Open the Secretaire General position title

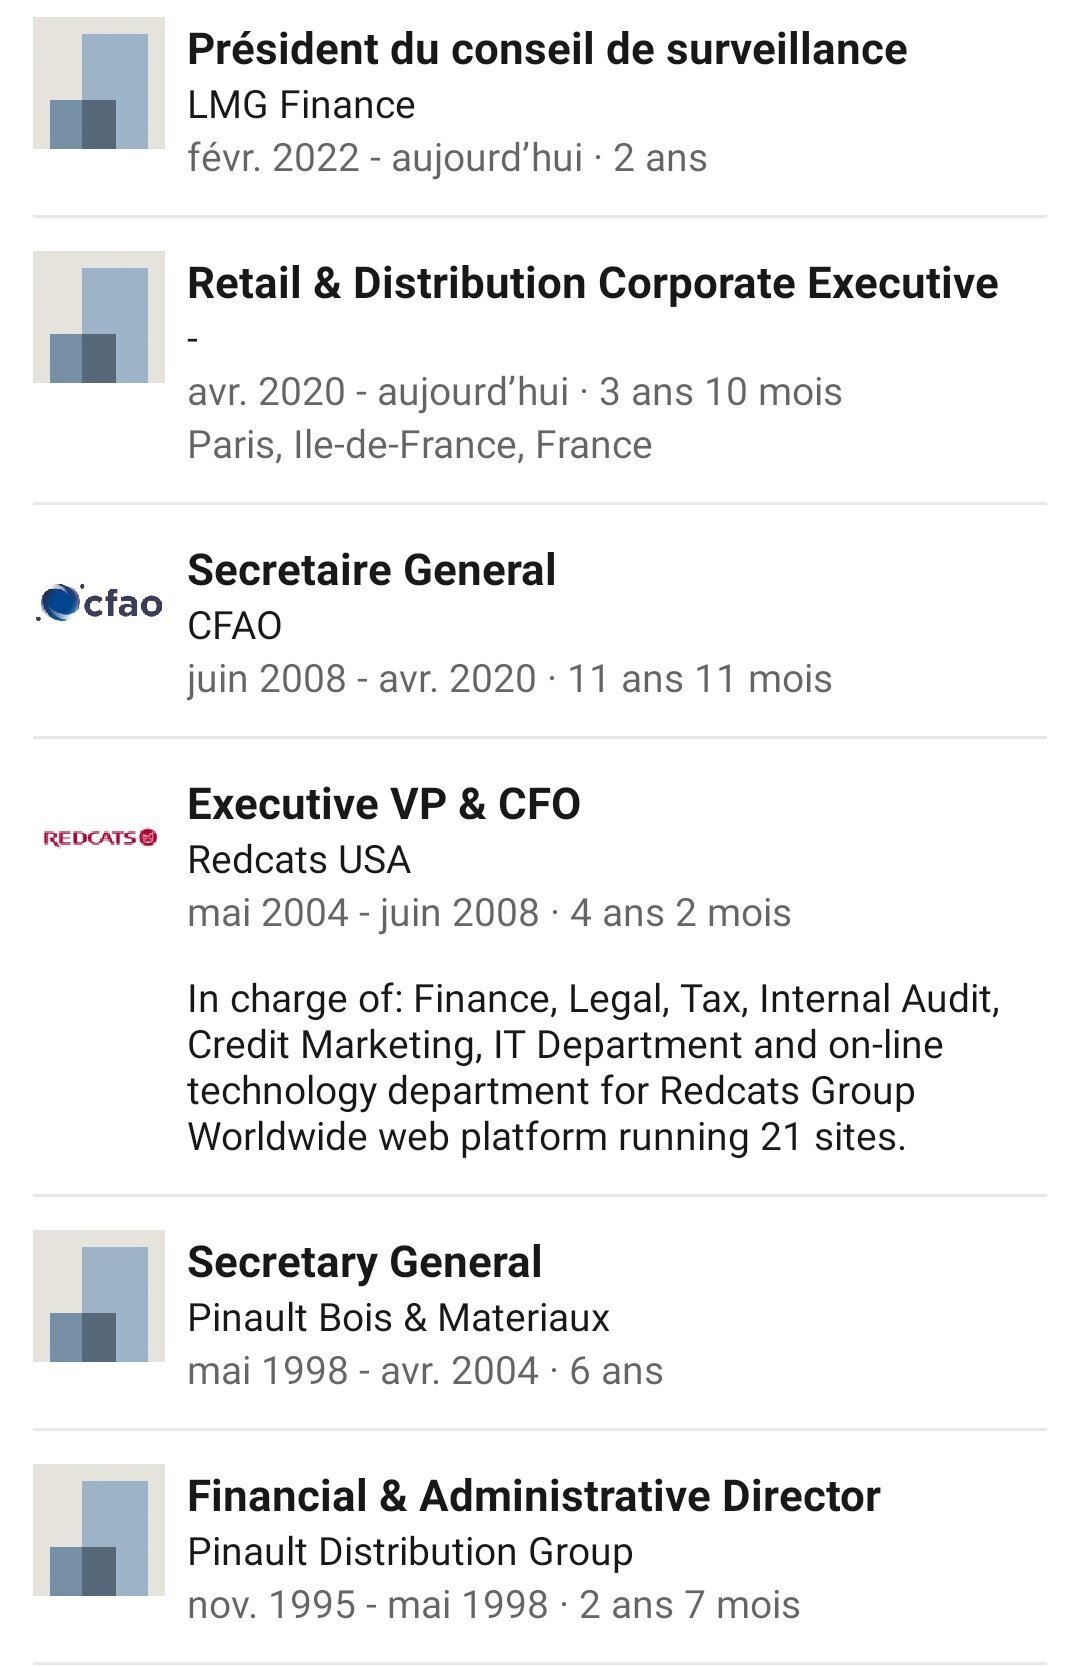371,570
